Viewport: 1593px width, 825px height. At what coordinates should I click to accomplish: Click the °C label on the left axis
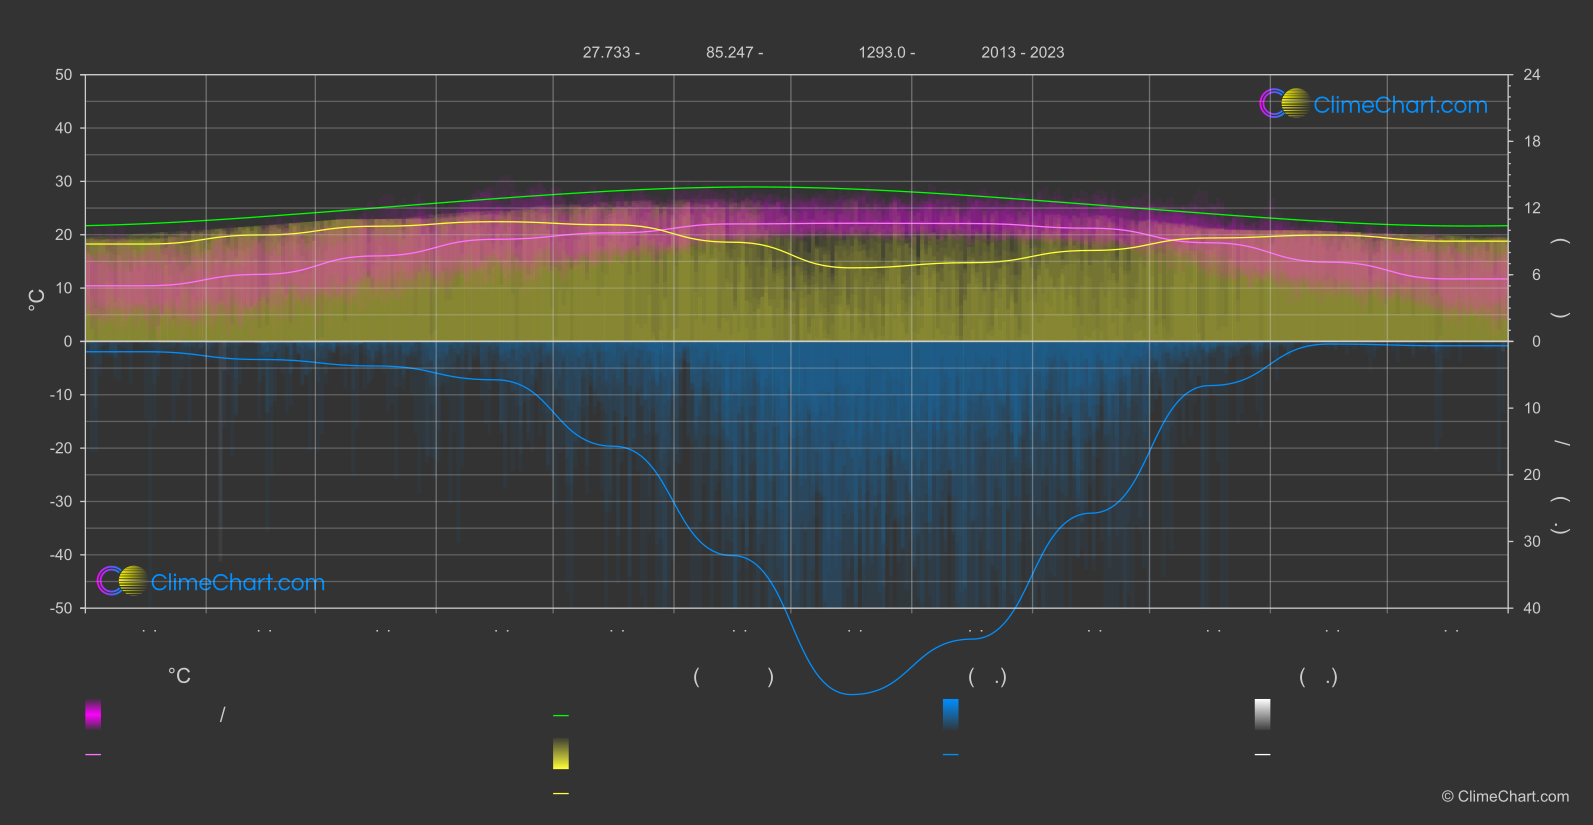pyautogui.click(x=36, y=300)
